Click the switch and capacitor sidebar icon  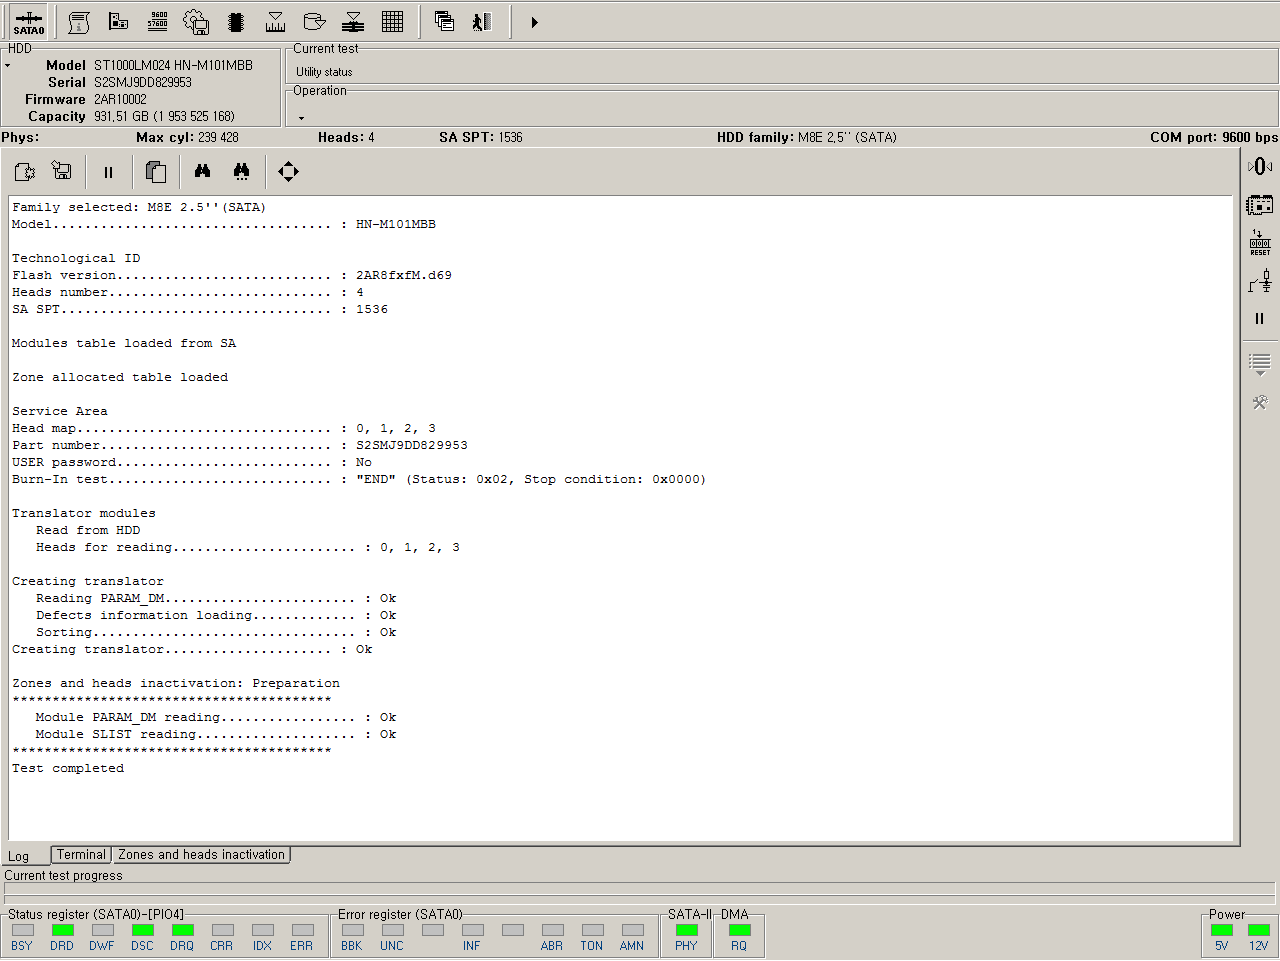pyautogui.click(x=1260, y=281)
